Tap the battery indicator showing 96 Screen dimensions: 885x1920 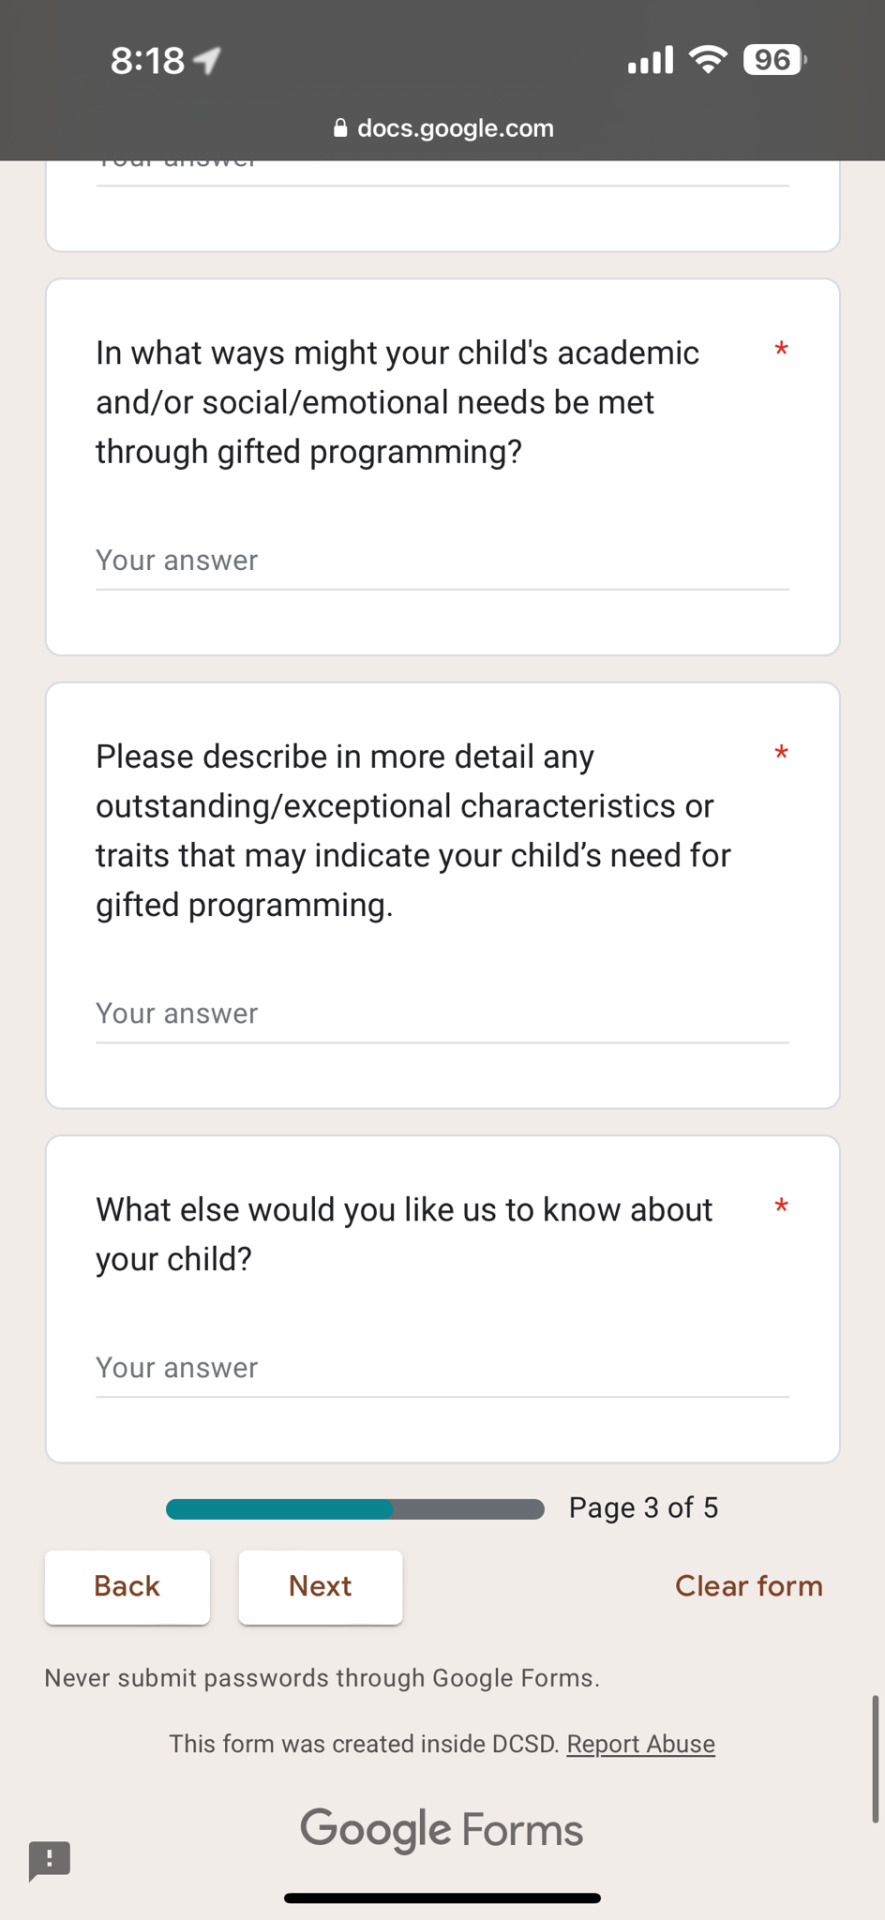coord(775,60)
